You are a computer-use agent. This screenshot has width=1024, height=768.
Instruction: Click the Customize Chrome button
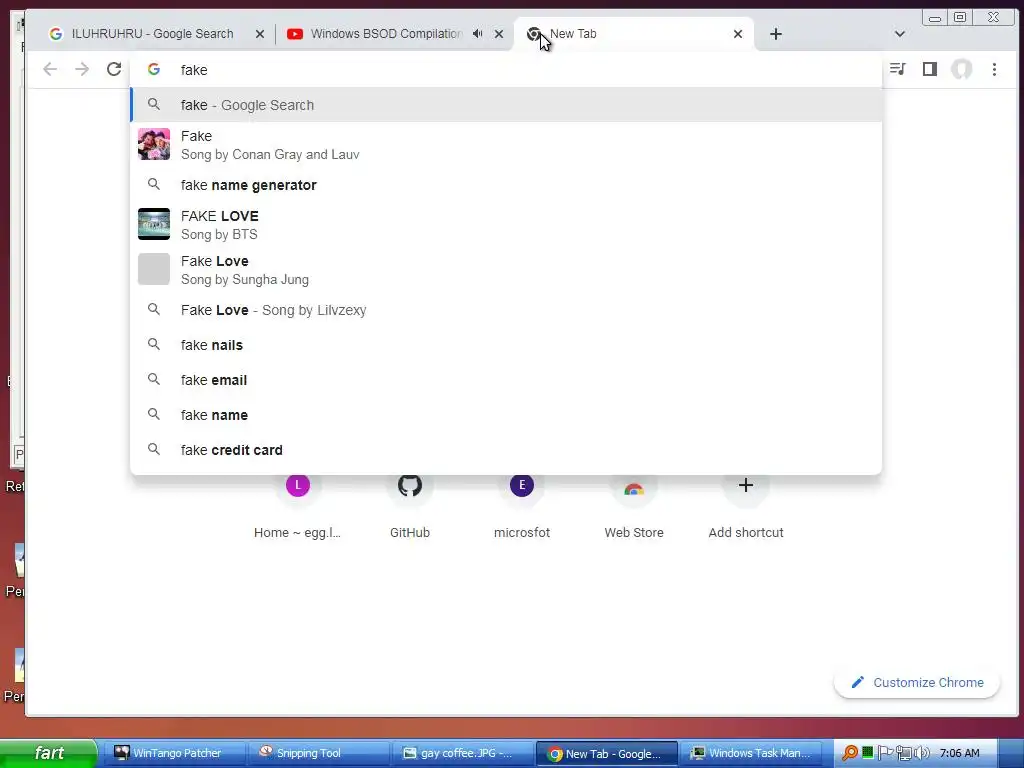(917, 682)
